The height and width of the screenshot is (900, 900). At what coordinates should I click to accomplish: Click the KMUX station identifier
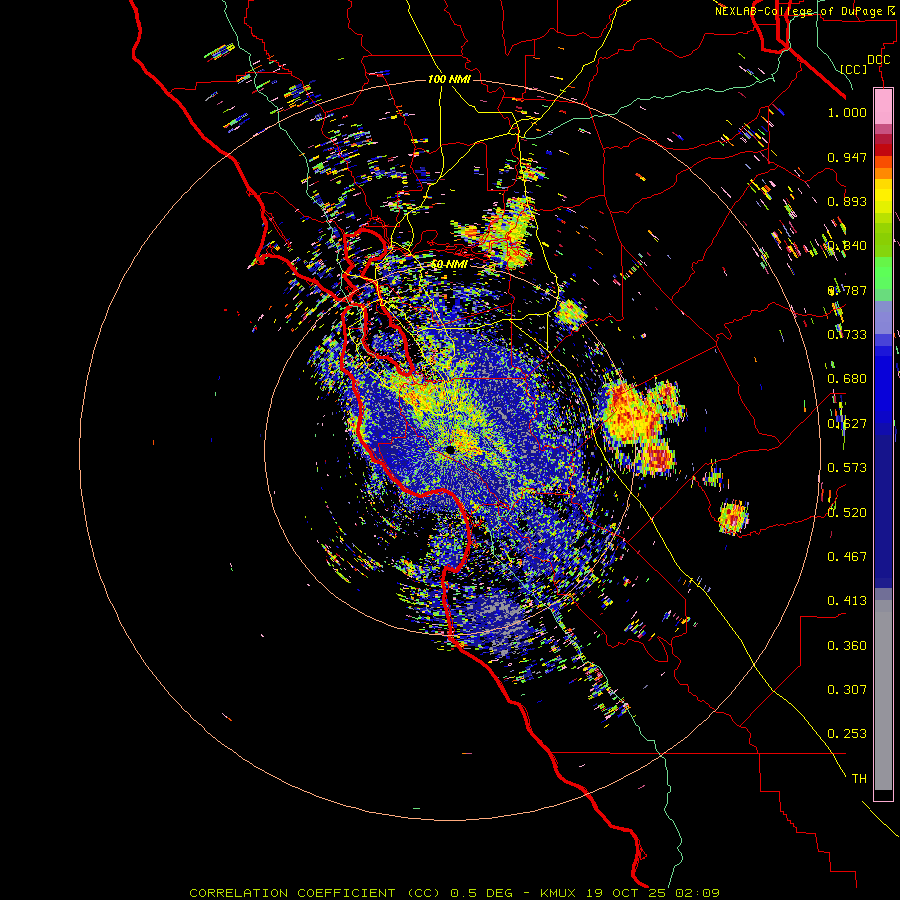pyautogui.click(x=558, y=893)
